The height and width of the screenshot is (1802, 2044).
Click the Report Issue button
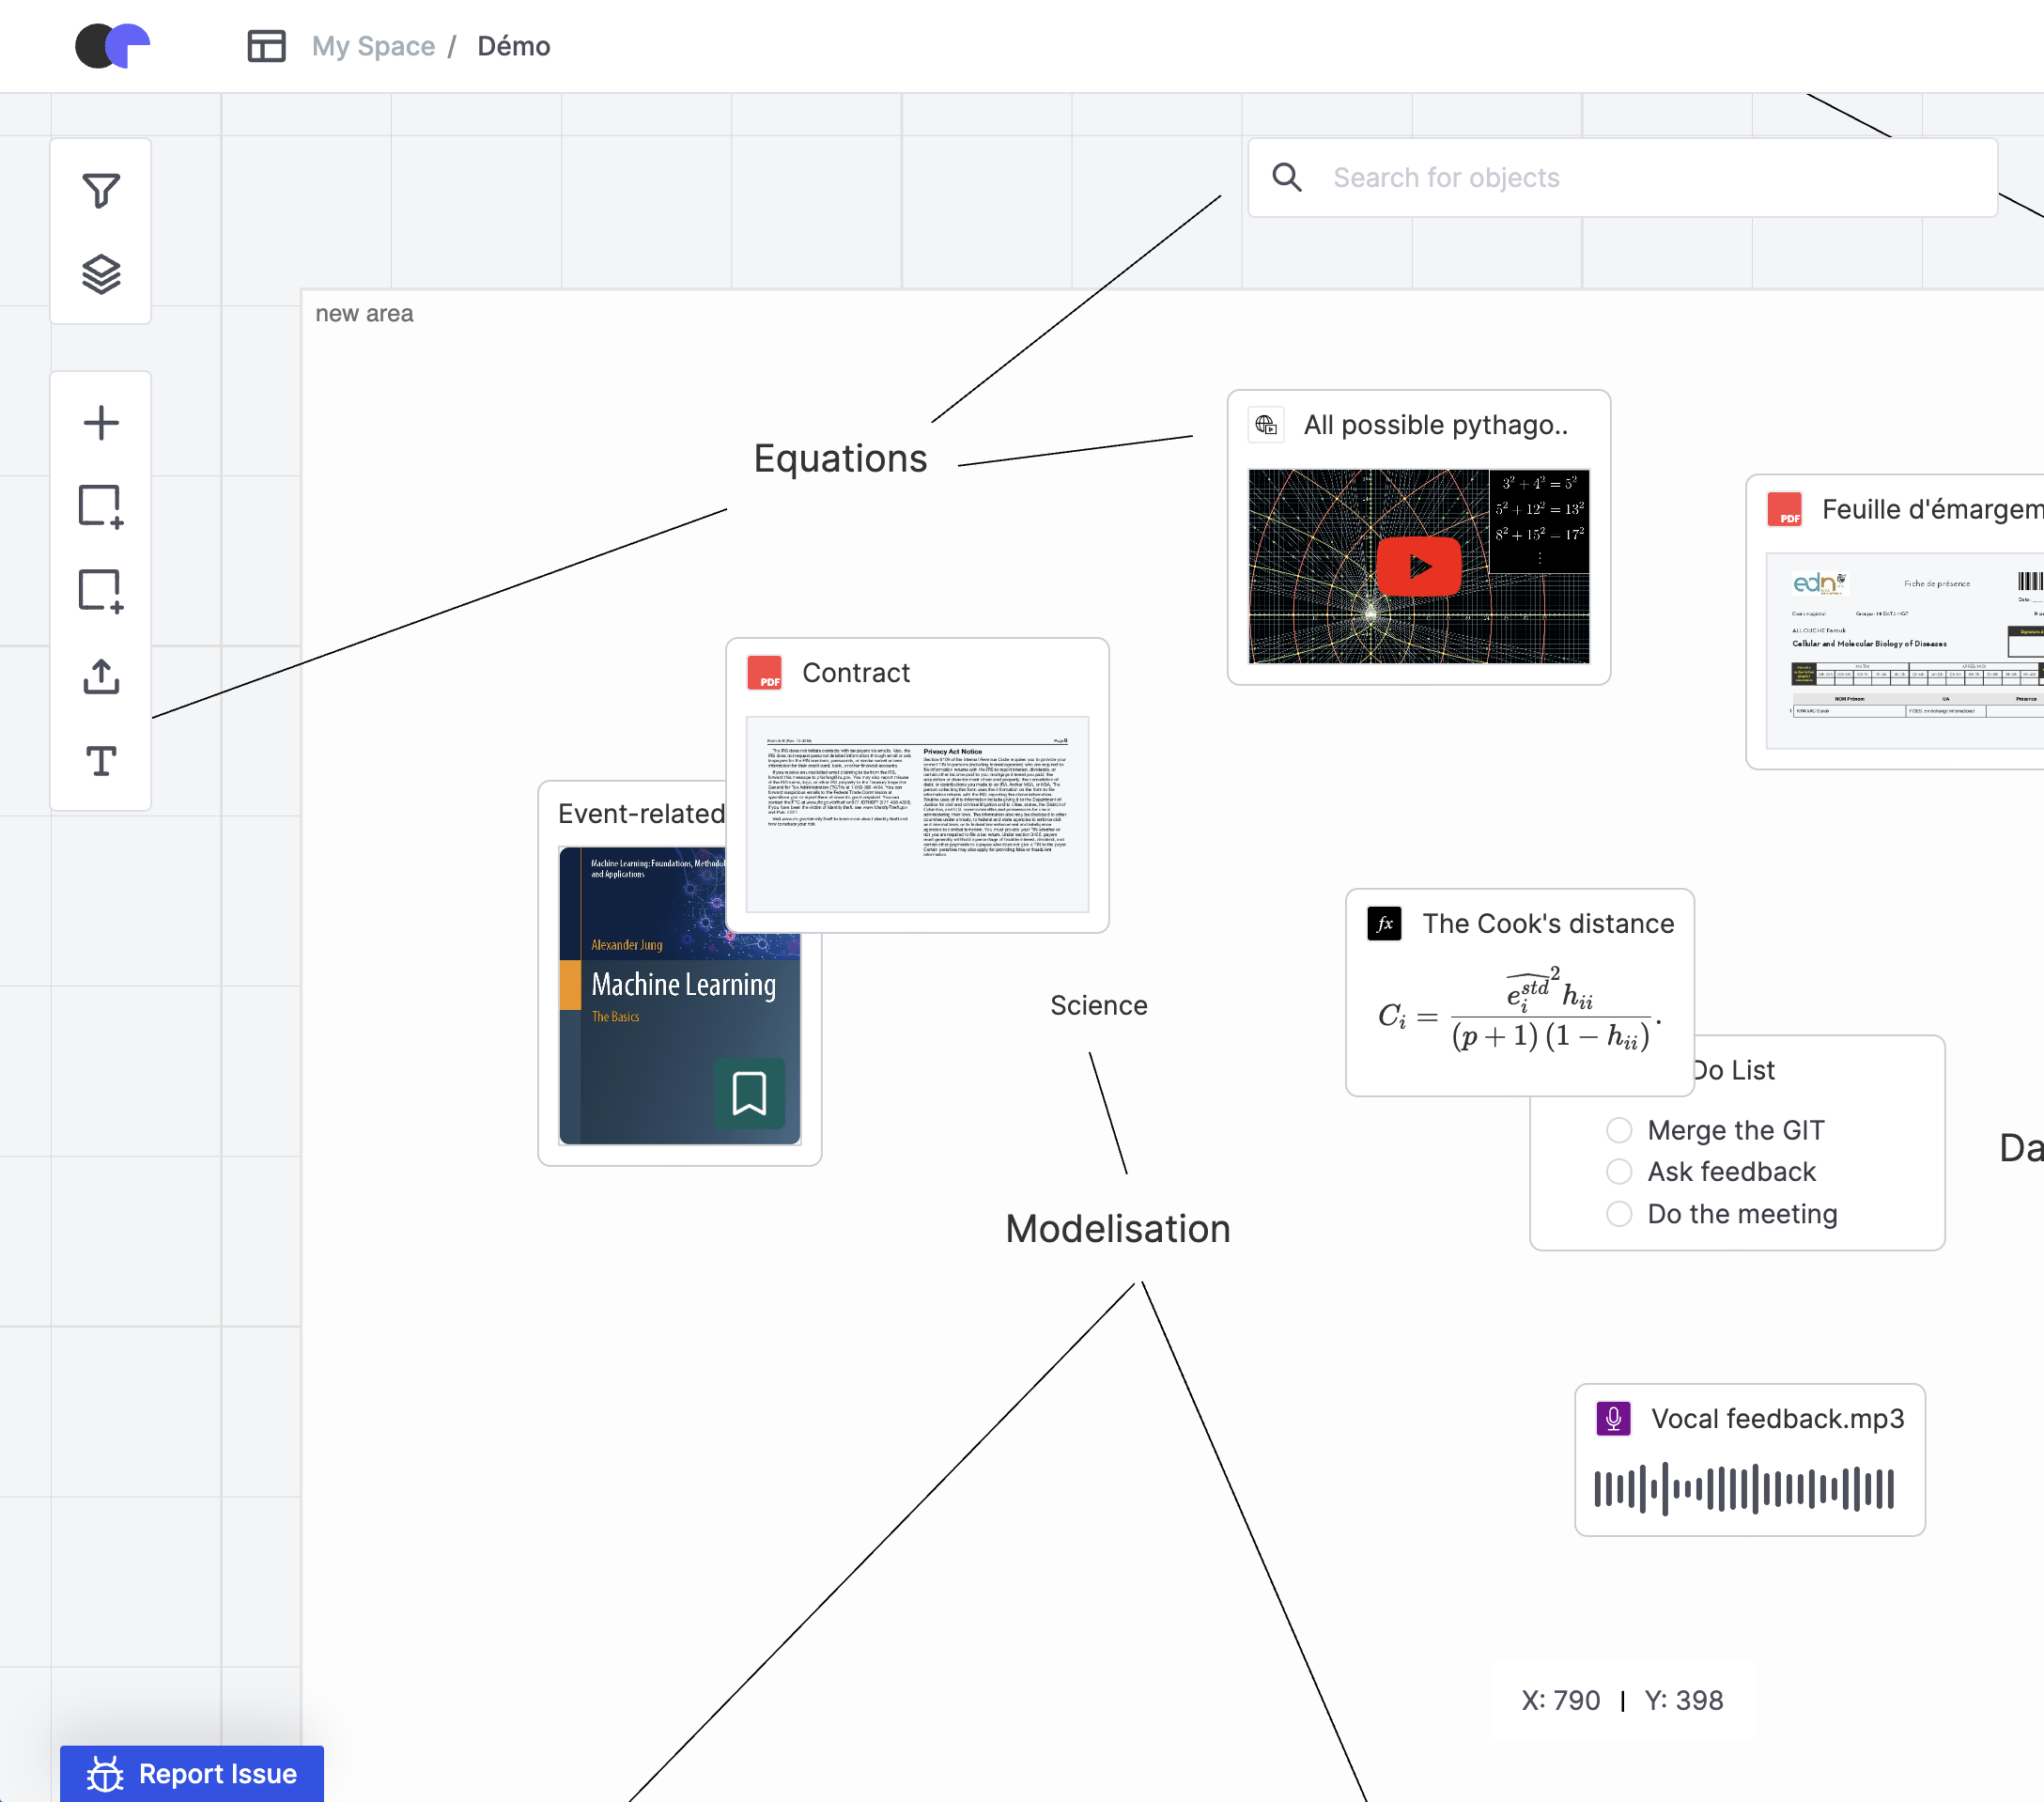tap(192, 1773)
